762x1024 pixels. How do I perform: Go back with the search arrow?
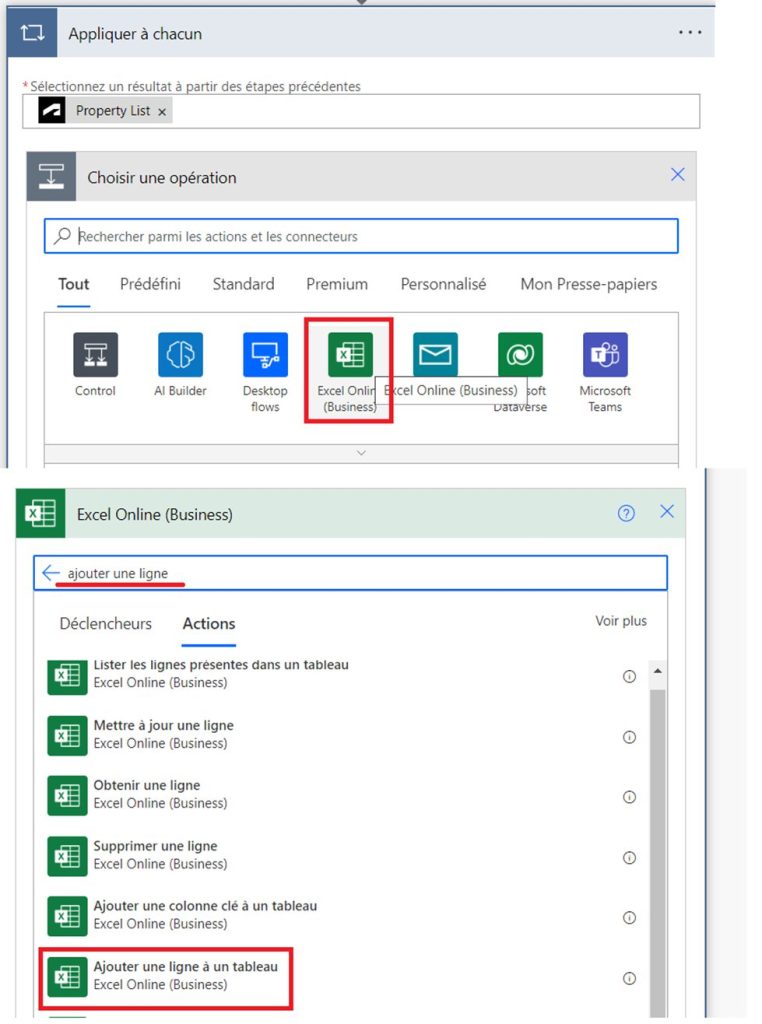coord(50,573)
